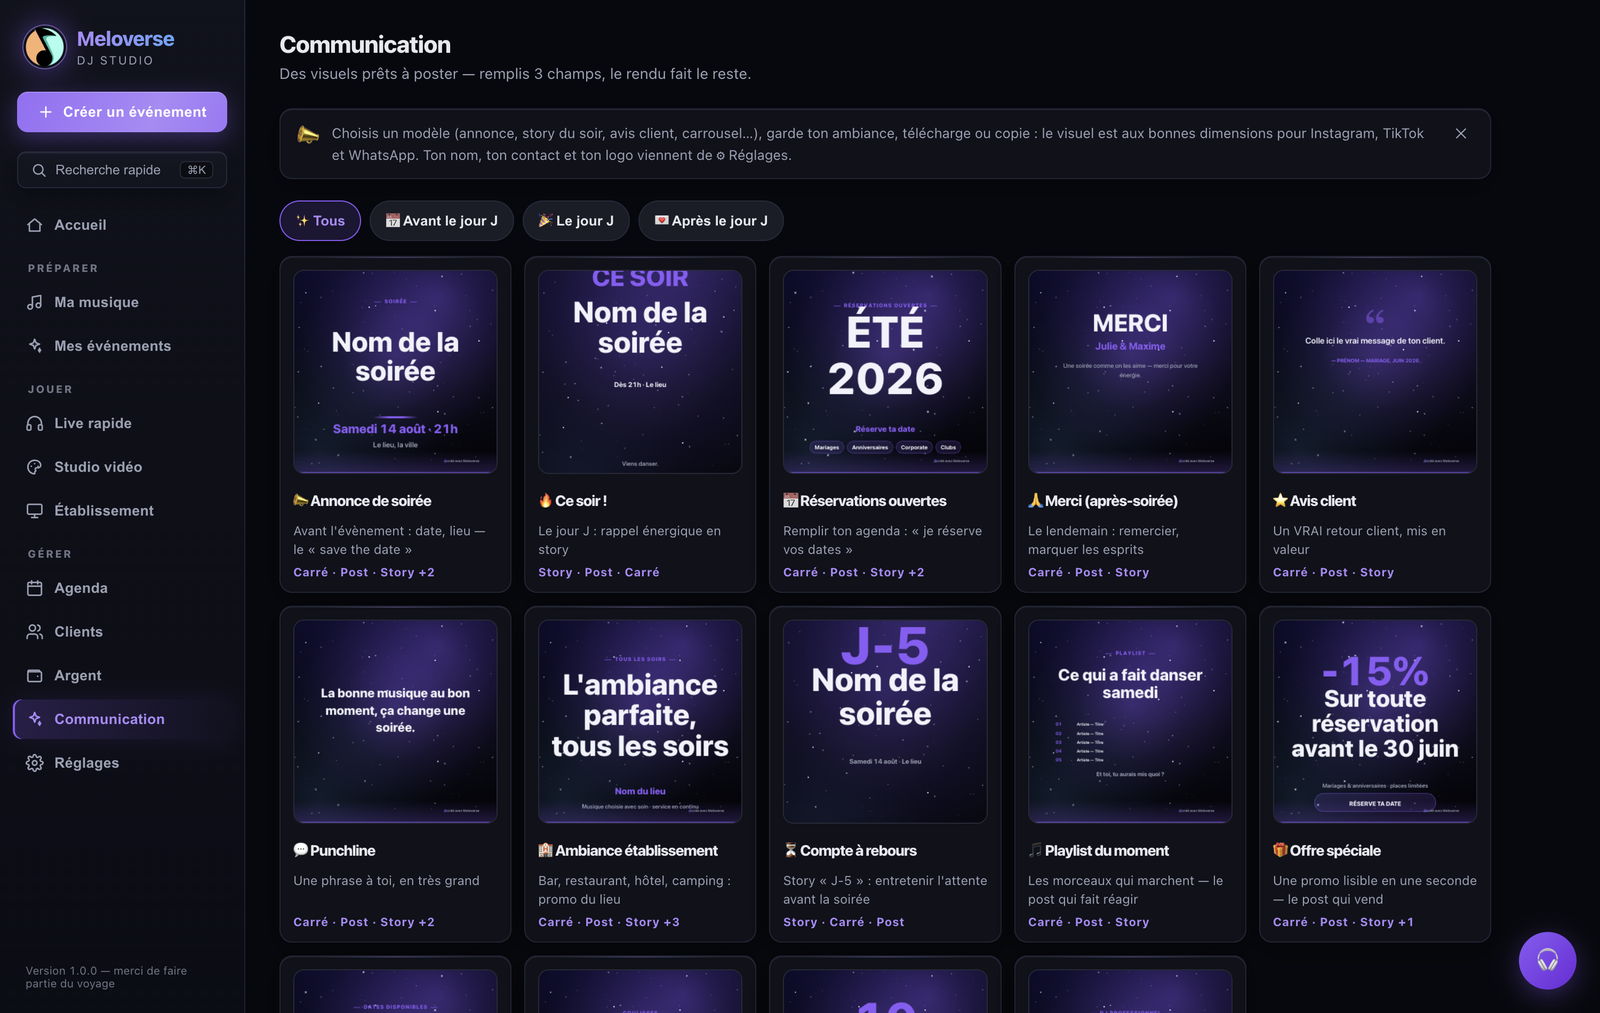Click 'Une phrase à toi, en très grand'
Screen dimensions: 1600x1013
(x=386, y=881)
